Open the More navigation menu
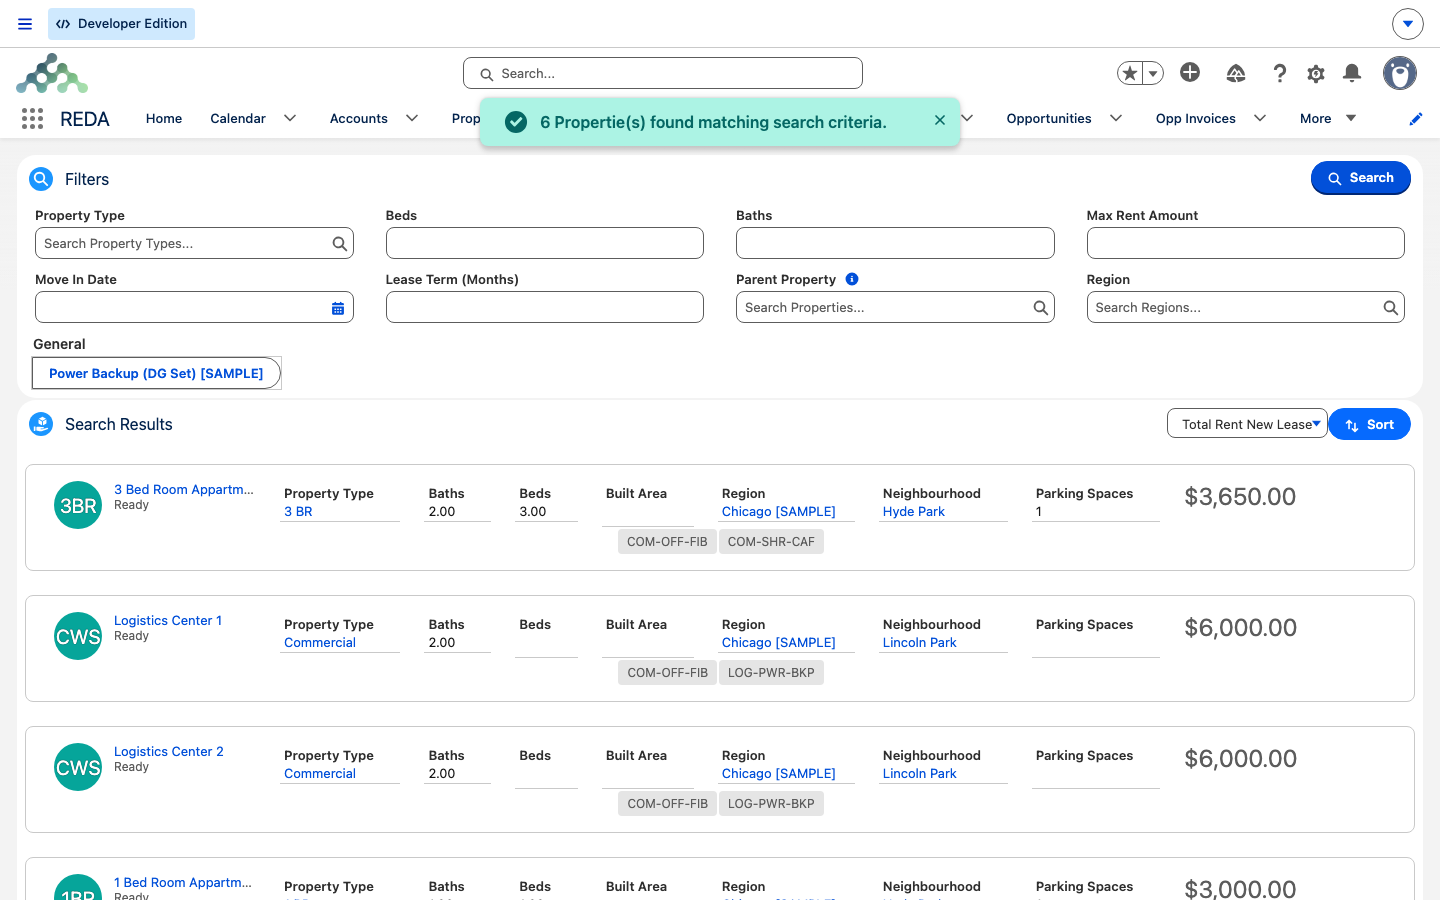The width and height of the screenshot is (1440, 900). pyautogui.click(x=1328, y=118)
